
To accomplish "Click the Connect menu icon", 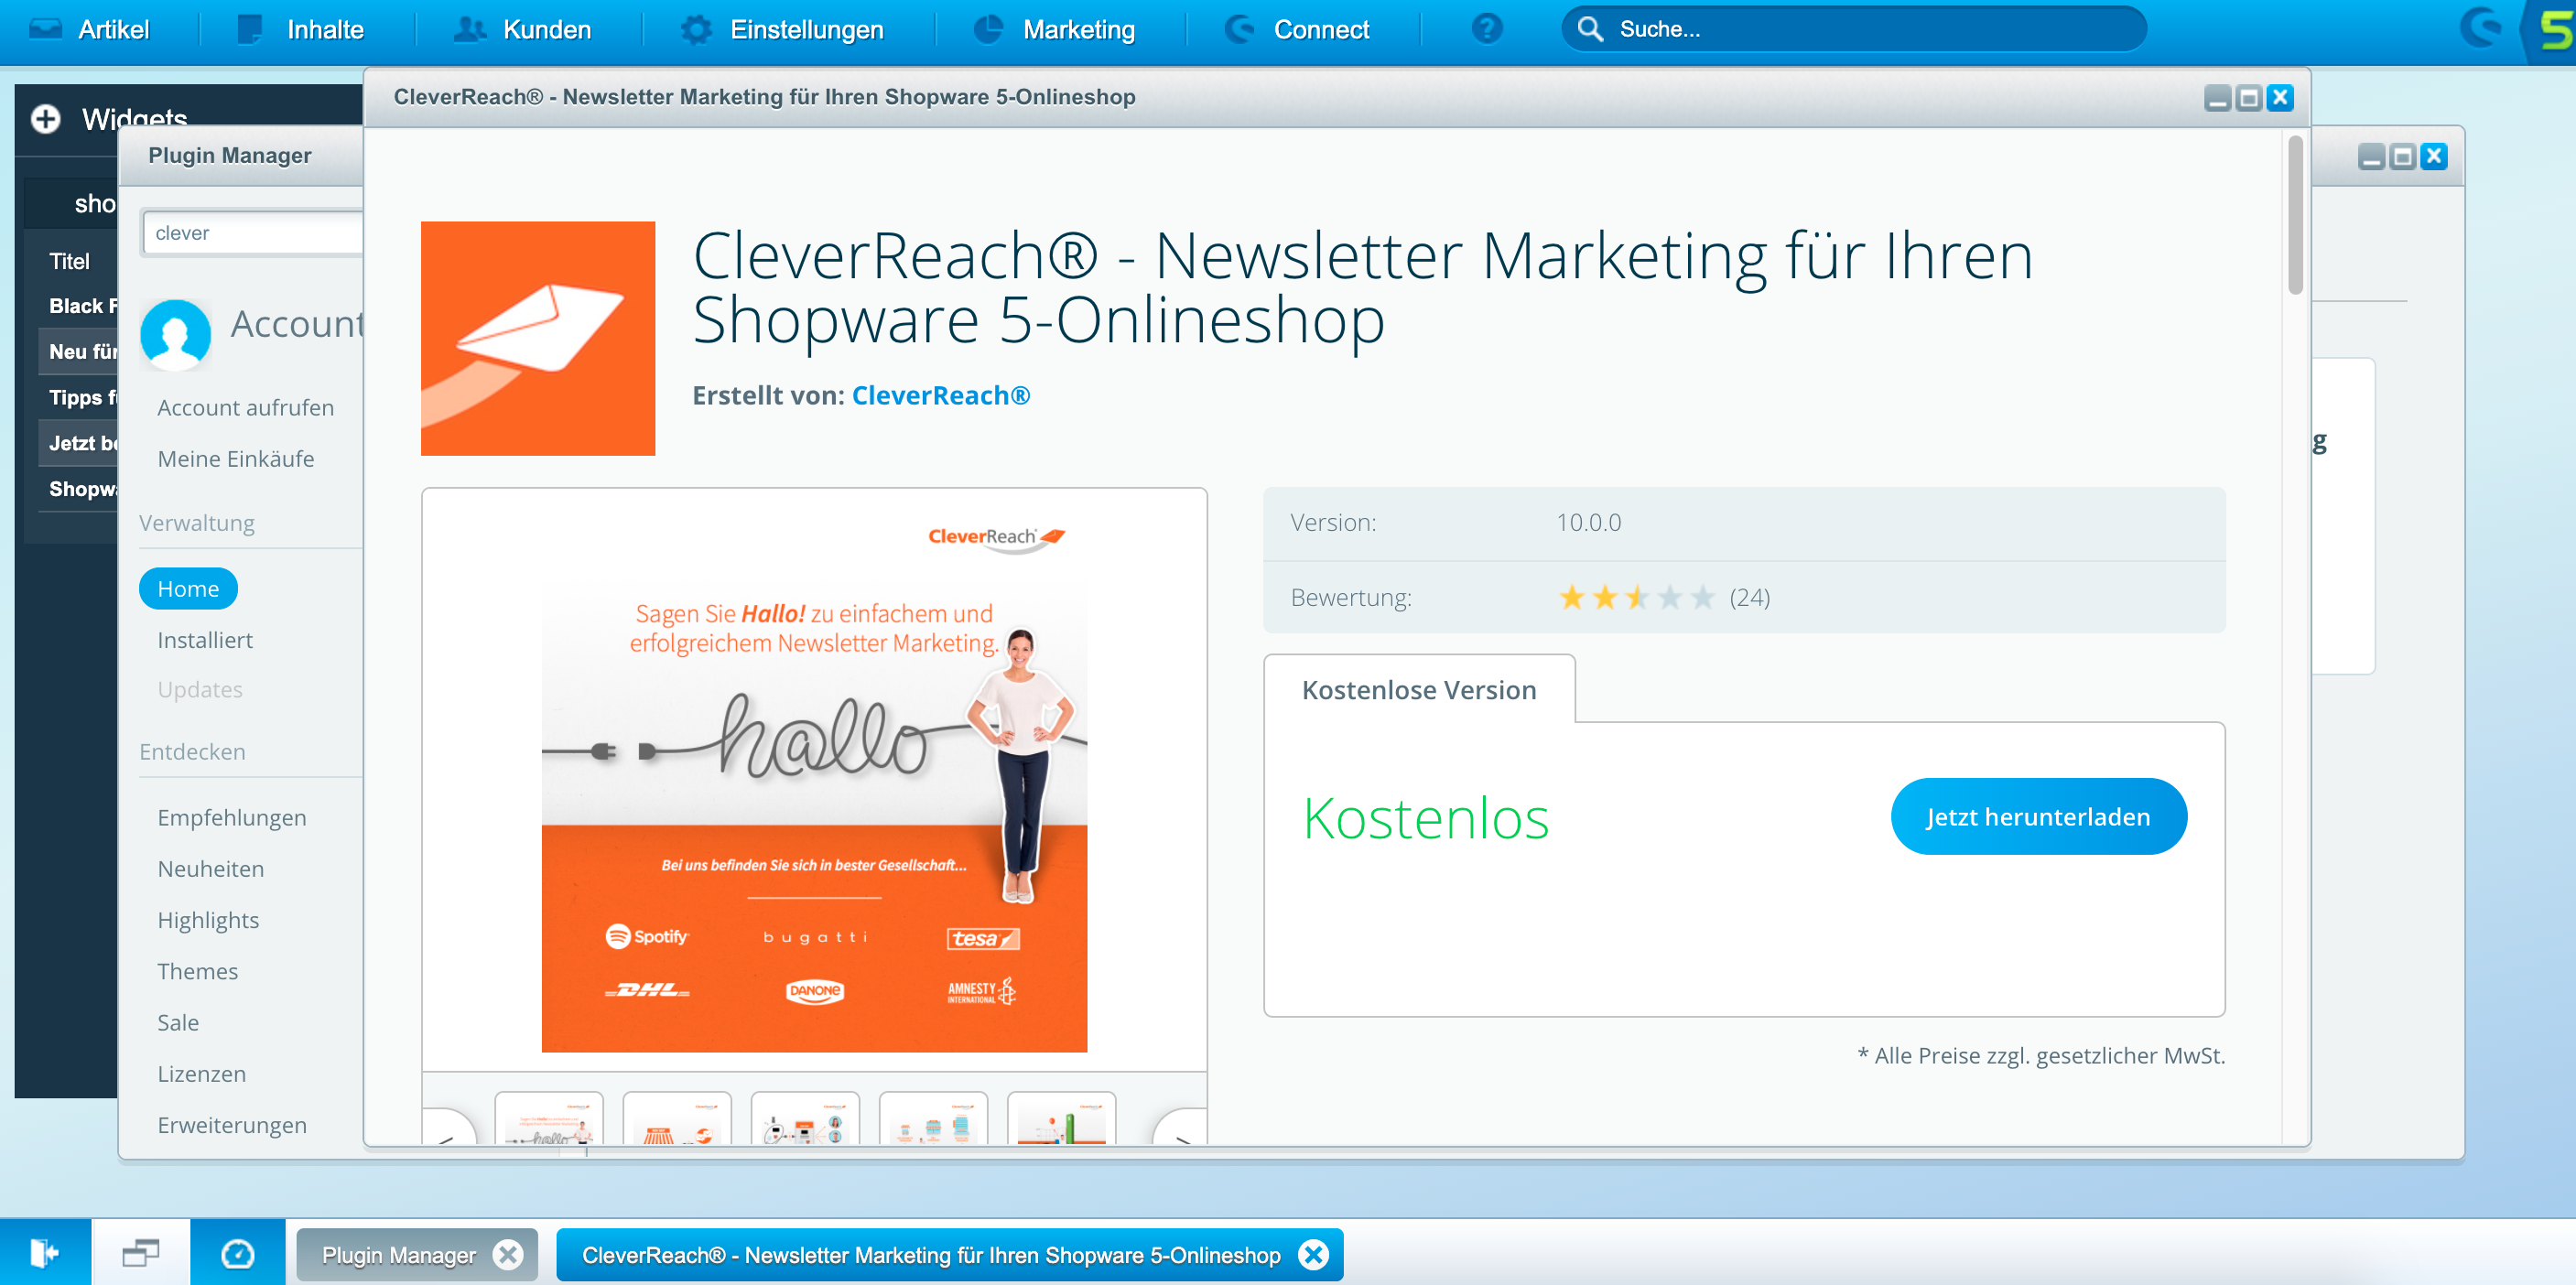I will point(1240,29).
